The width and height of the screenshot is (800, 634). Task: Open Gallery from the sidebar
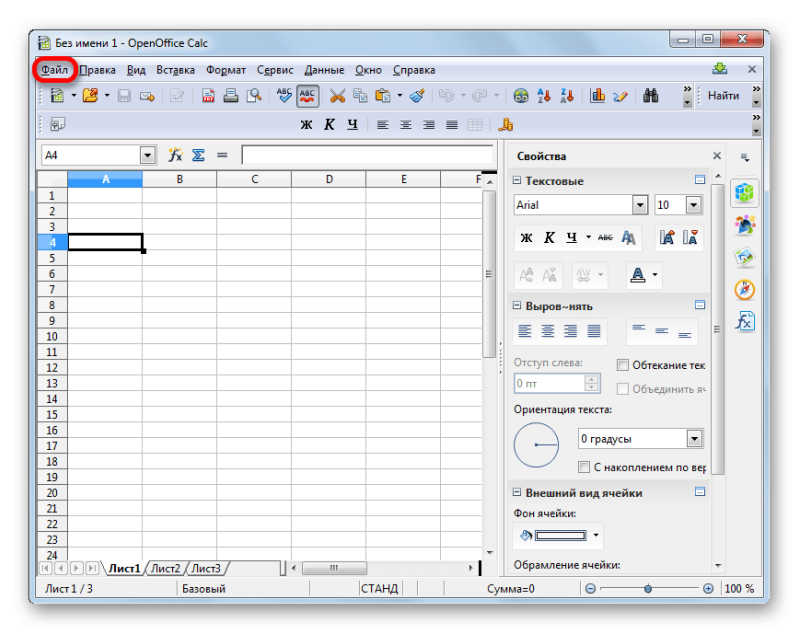coord(744,257)
